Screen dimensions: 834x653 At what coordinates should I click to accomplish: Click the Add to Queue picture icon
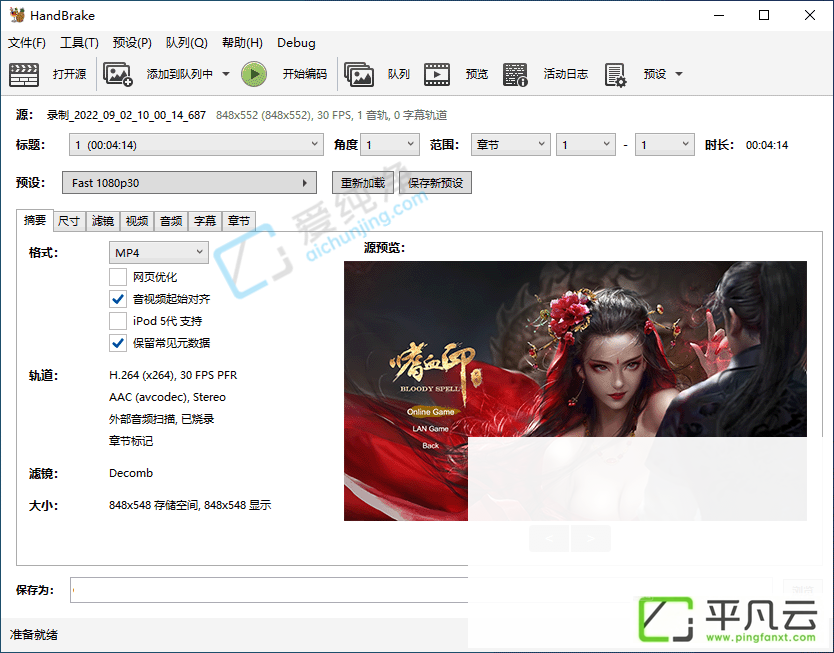[x=118, y=74]
